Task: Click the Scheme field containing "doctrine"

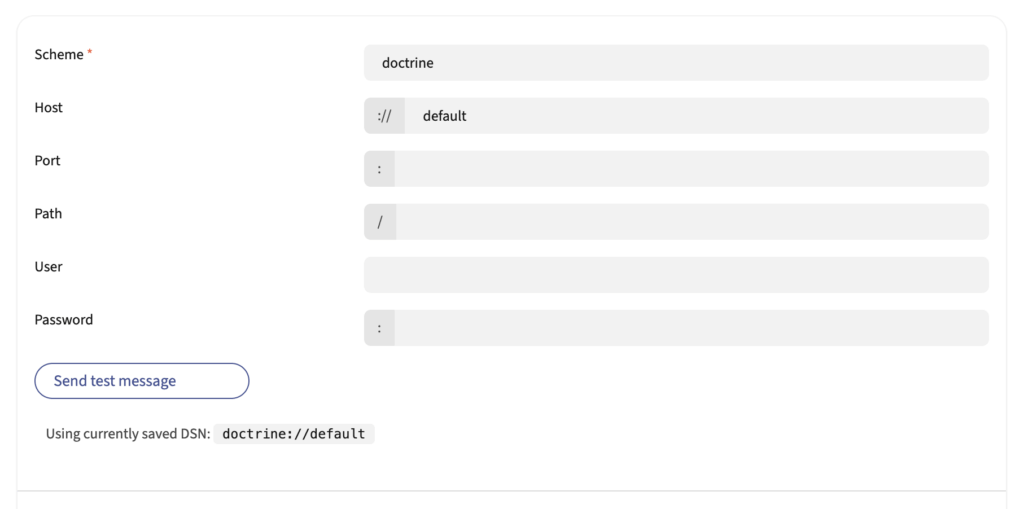Action: point(676,63)
